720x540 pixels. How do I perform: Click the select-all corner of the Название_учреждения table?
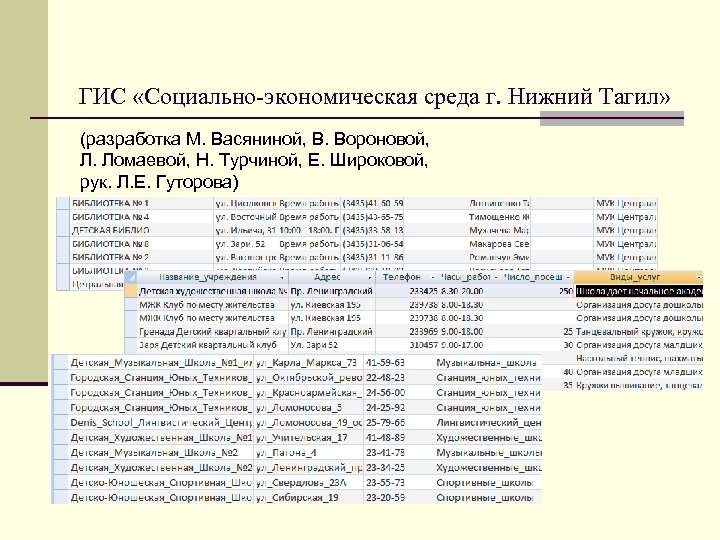click(131, 277)
